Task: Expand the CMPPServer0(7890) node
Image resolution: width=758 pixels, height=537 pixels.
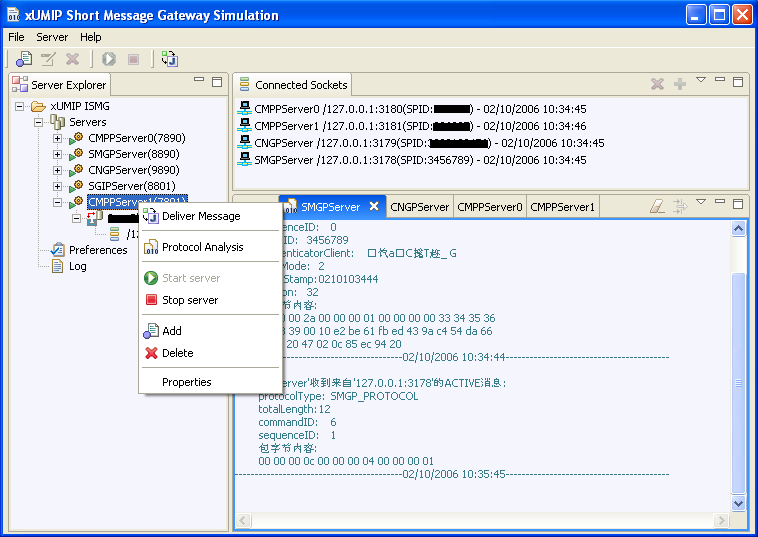Action: pos(57,138)
